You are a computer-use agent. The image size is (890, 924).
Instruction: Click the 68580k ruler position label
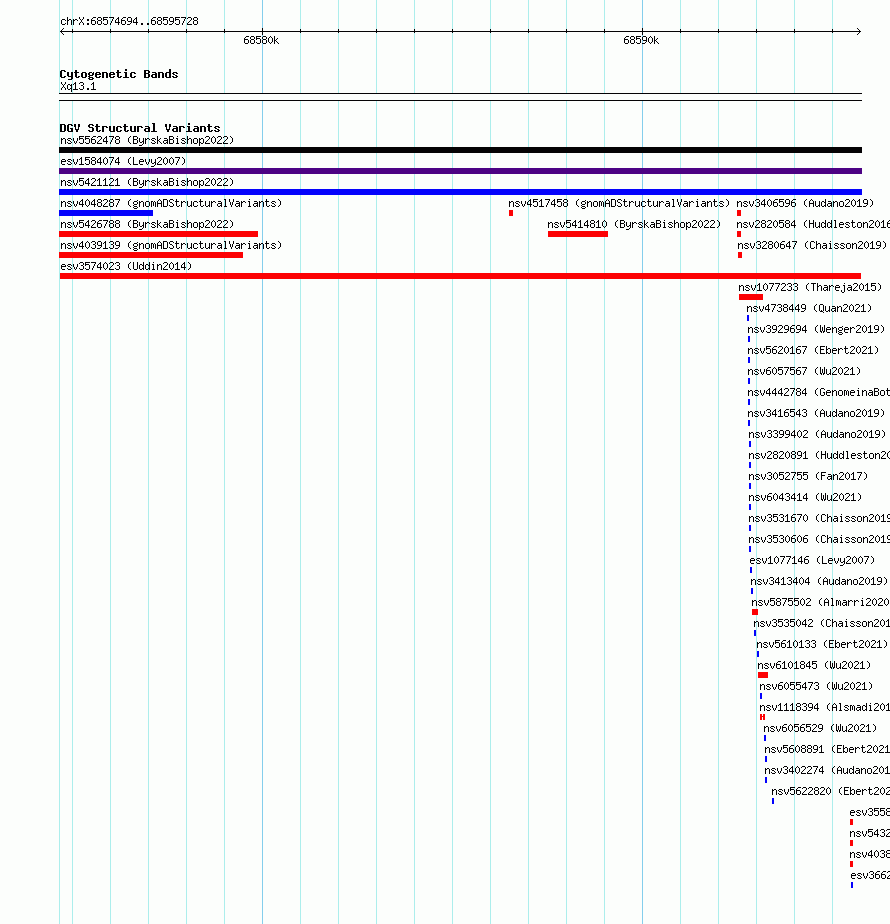(261, 41)
